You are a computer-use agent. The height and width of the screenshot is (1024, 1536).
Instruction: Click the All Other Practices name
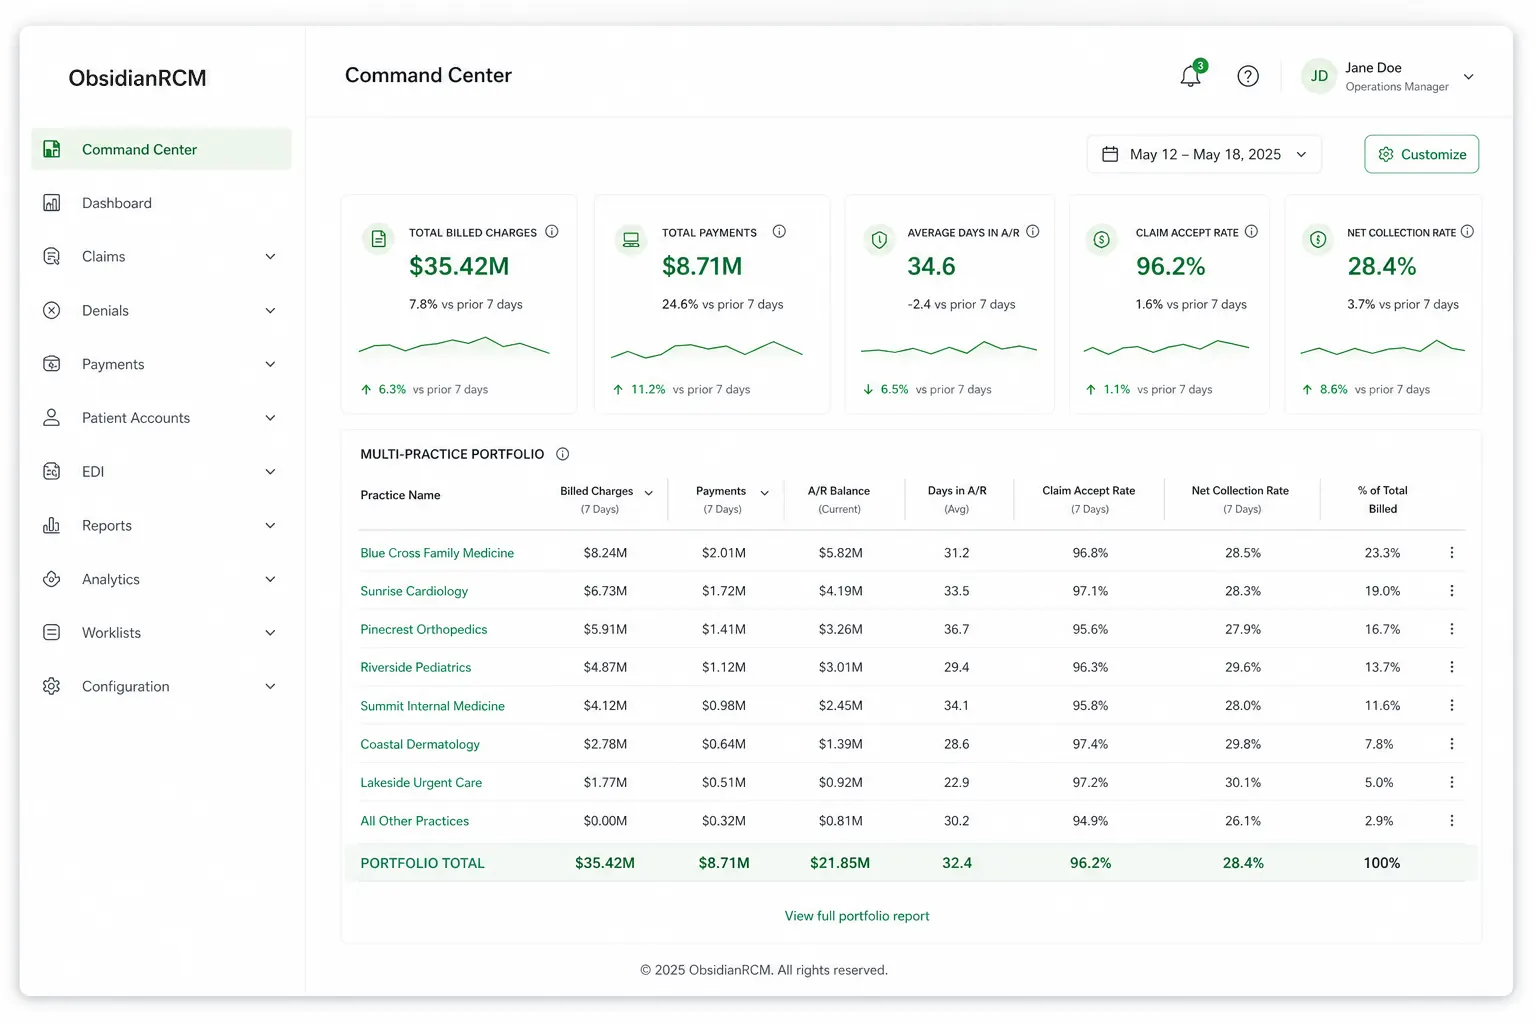click(414, 821)
